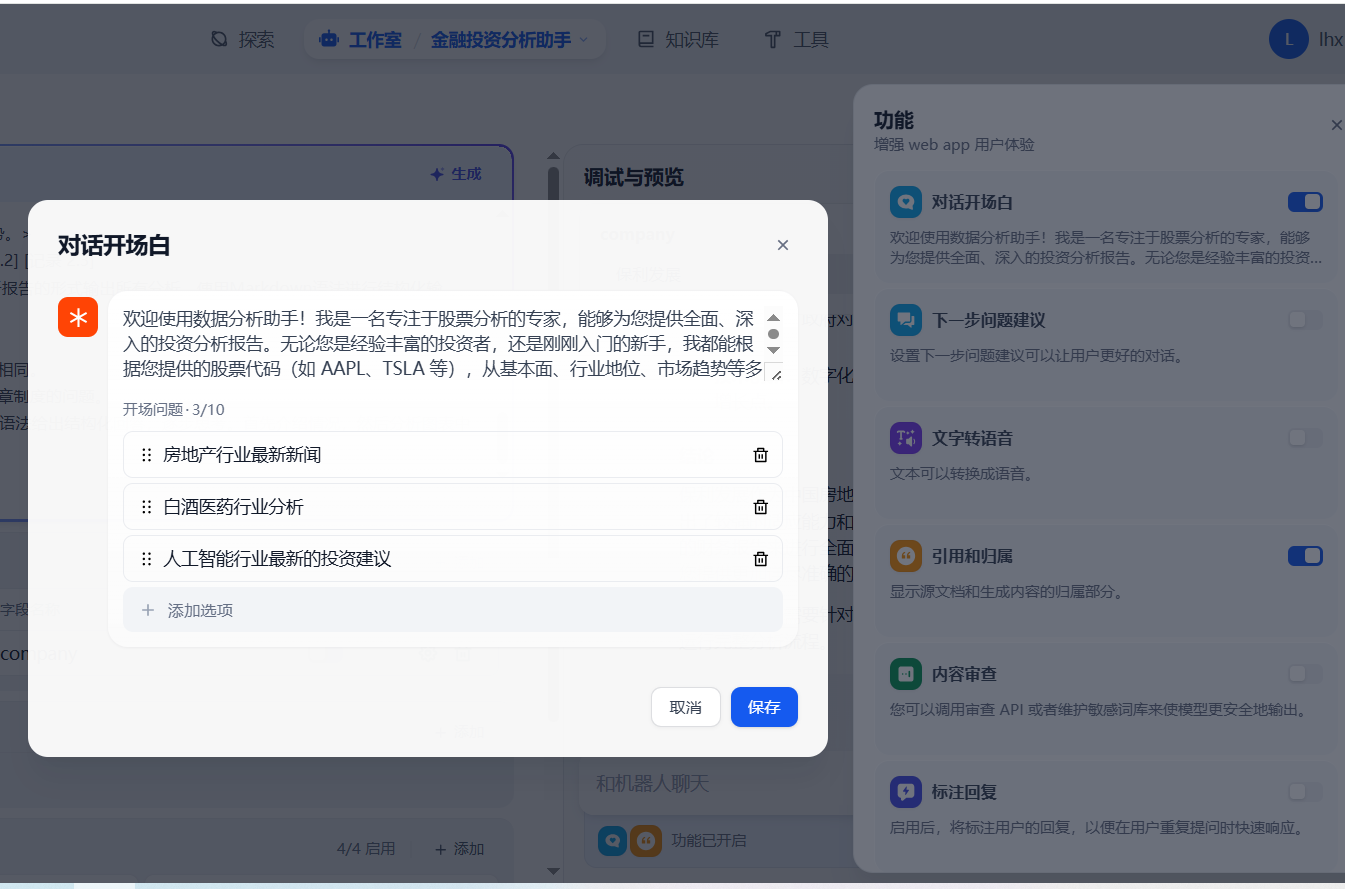Save the conversation opener settings
Screen dimensions: 1345x889
click(764, 707)
